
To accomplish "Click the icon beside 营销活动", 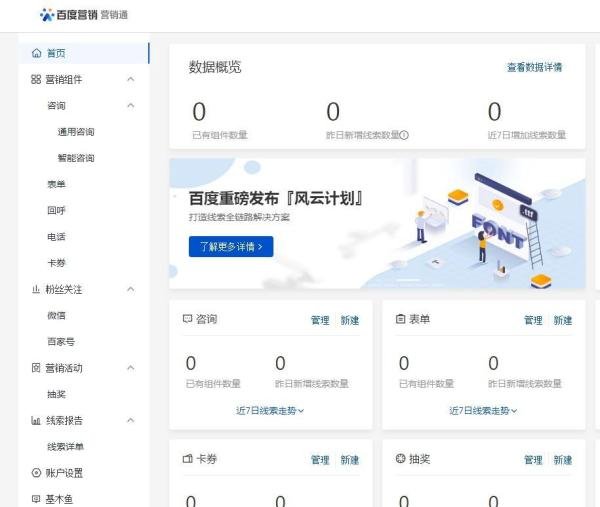I will click(x=36, y=368).
